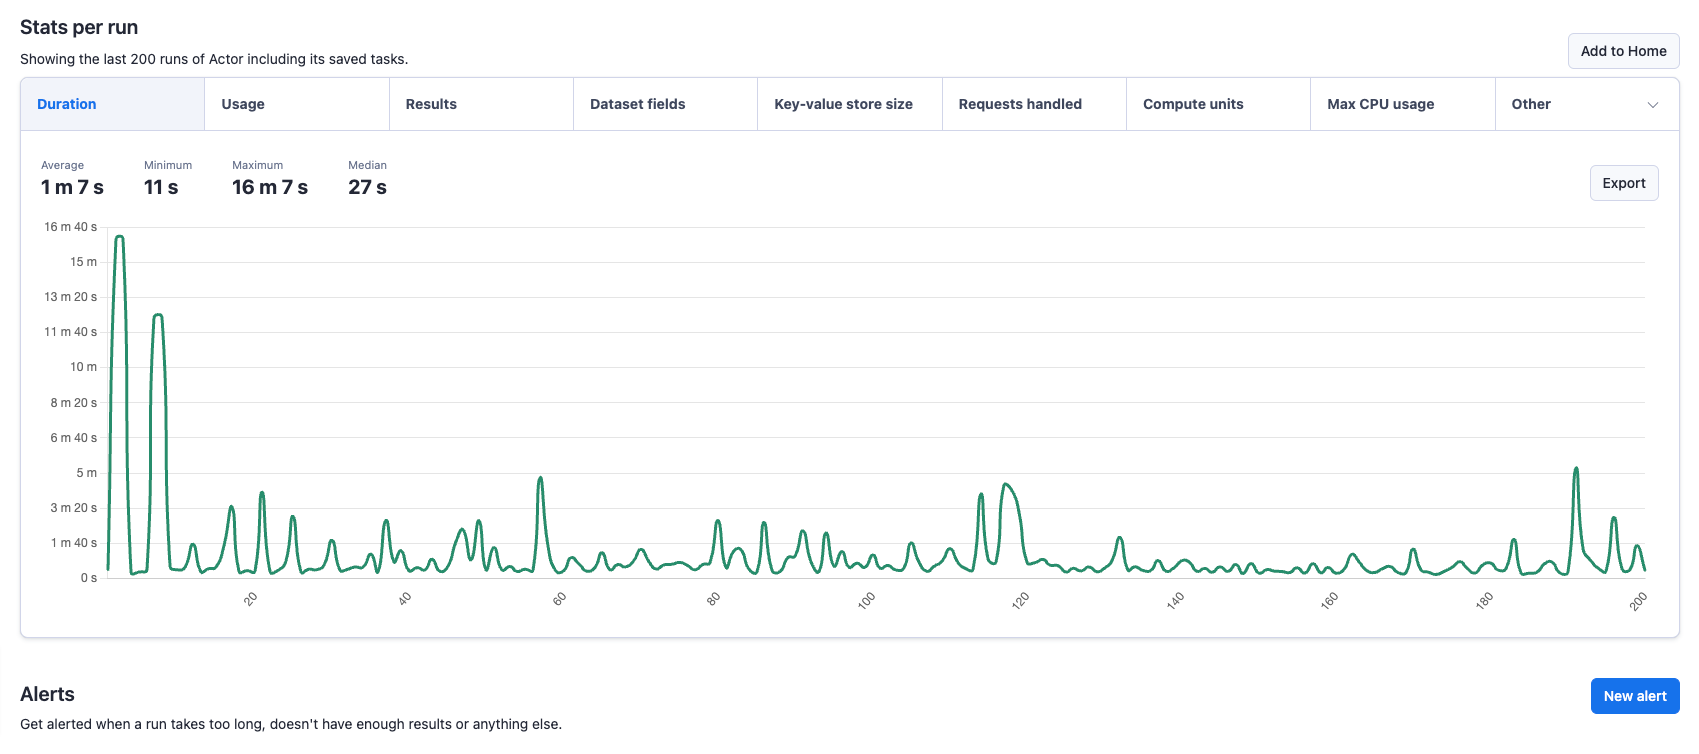1699x754 pixels.
Task: Click the 13 m 20 s y-axis label
Action: (x=70, y=297)
